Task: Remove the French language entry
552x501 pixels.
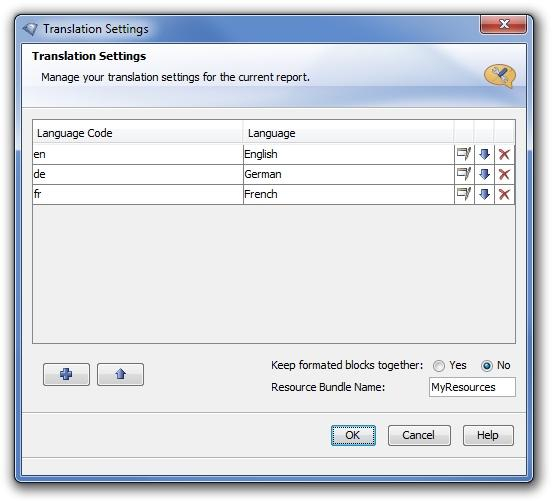Action: pyautogui.click(x=504, y=194)
